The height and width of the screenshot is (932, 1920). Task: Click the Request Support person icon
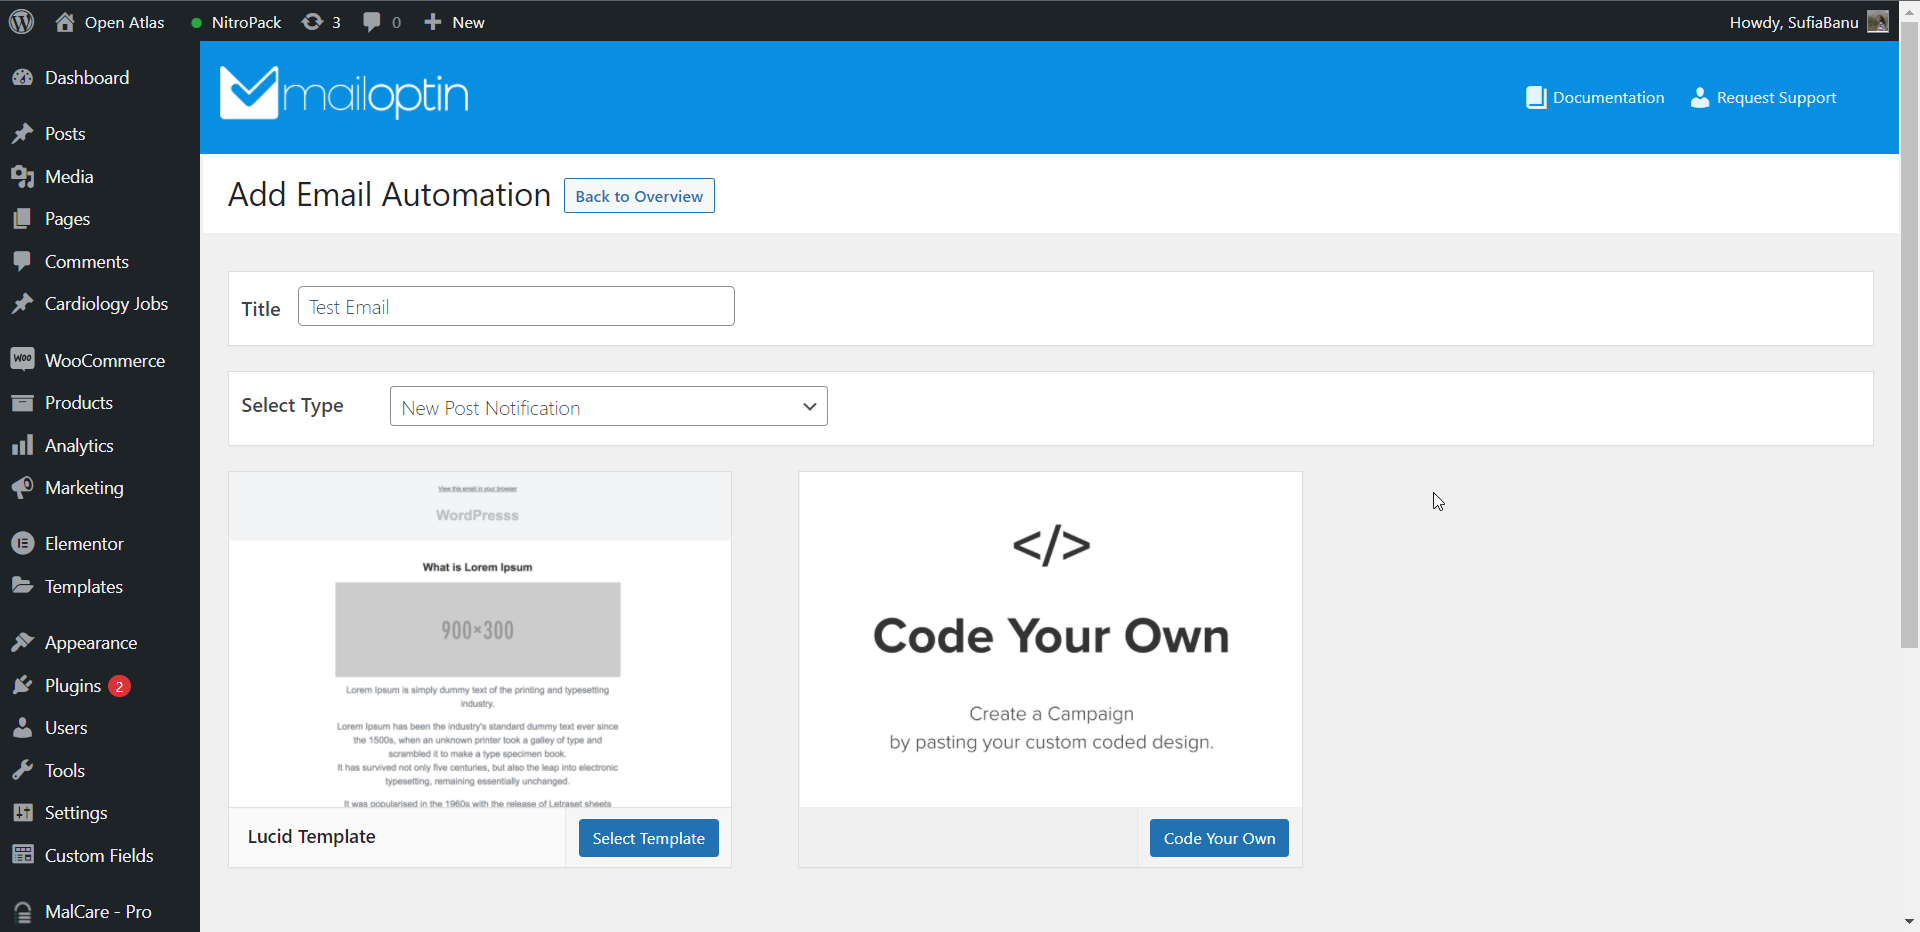1700,97
